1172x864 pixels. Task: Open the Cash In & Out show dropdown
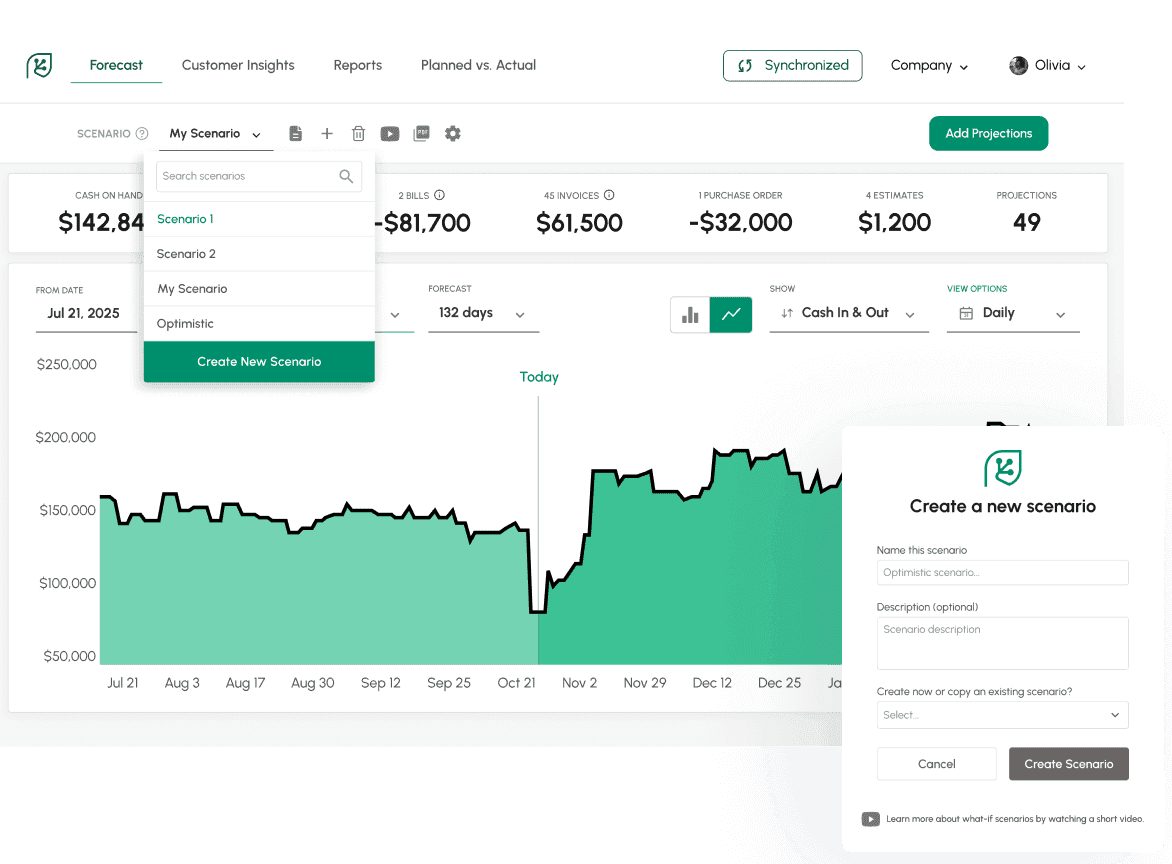[848, 313]
